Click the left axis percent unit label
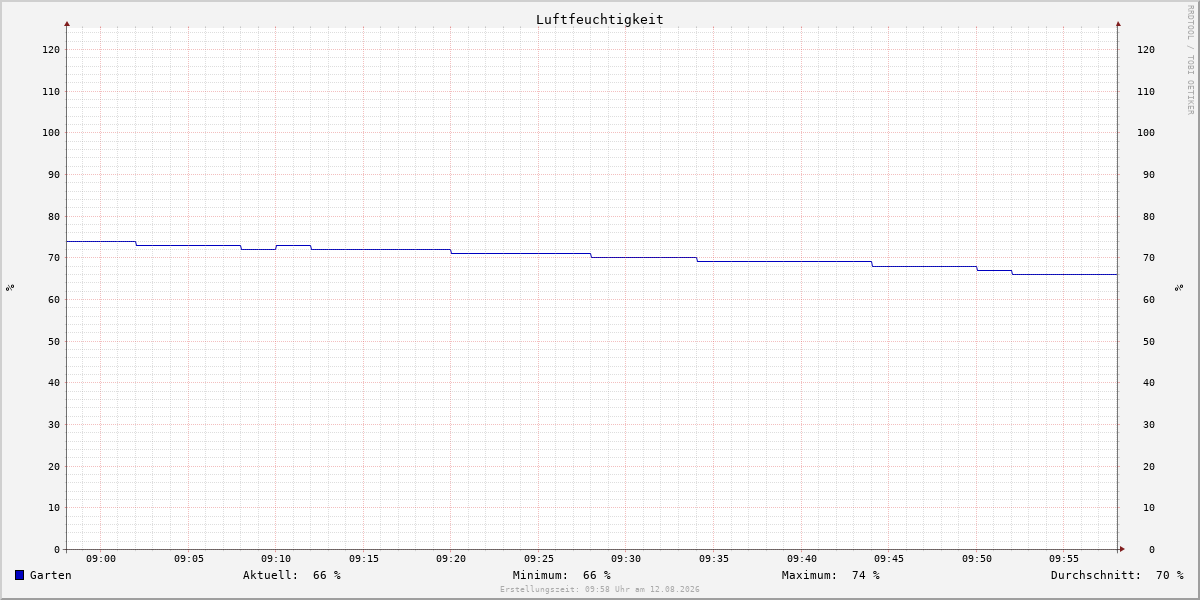The width and height of the screenshot is (1200, 600). (10, 287)
